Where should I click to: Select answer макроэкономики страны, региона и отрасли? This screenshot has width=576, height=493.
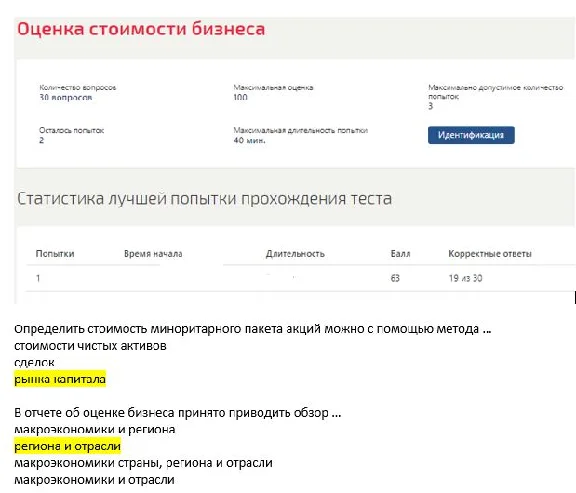143,463
